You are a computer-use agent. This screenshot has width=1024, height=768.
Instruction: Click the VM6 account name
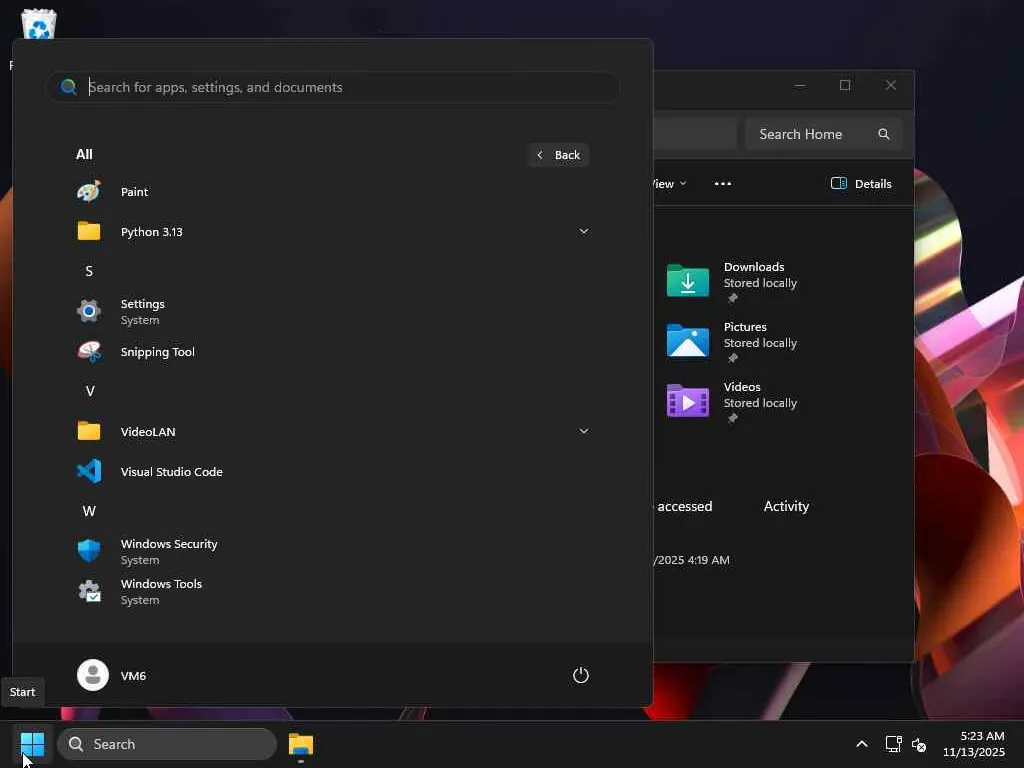click(133, 676)
